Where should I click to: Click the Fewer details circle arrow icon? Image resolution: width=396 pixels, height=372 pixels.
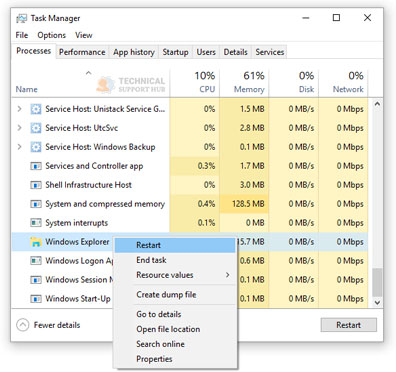coord(23,325)
